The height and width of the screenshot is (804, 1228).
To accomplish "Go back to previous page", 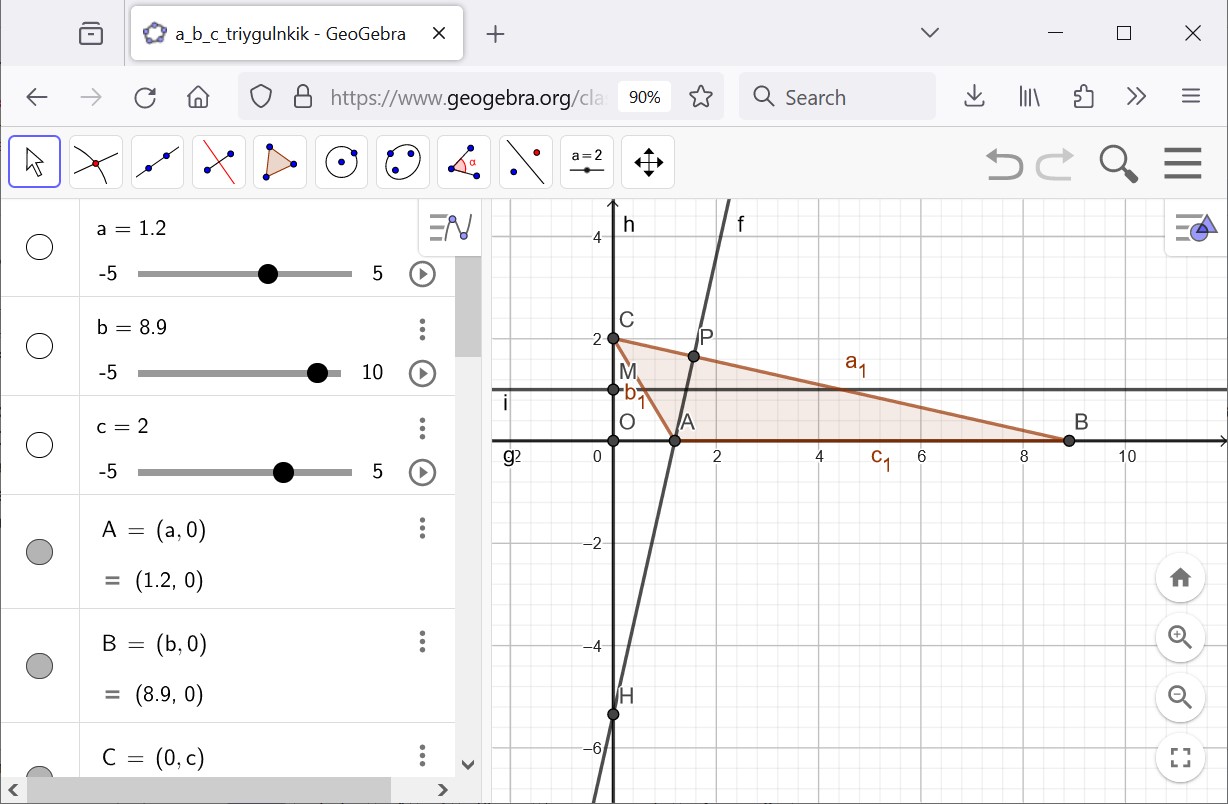I will pos(37,97).
